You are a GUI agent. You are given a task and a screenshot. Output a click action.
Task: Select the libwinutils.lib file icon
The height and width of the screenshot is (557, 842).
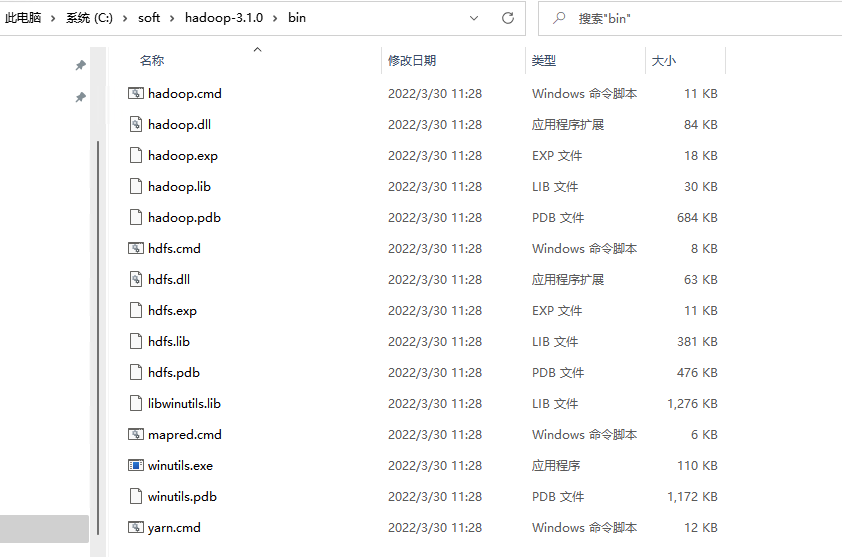click(137, 404)
